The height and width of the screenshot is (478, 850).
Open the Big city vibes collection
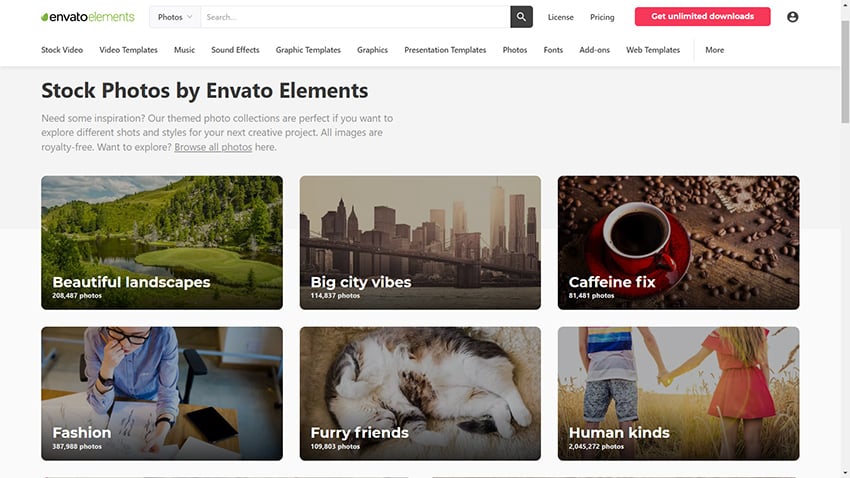pos(420,243)
